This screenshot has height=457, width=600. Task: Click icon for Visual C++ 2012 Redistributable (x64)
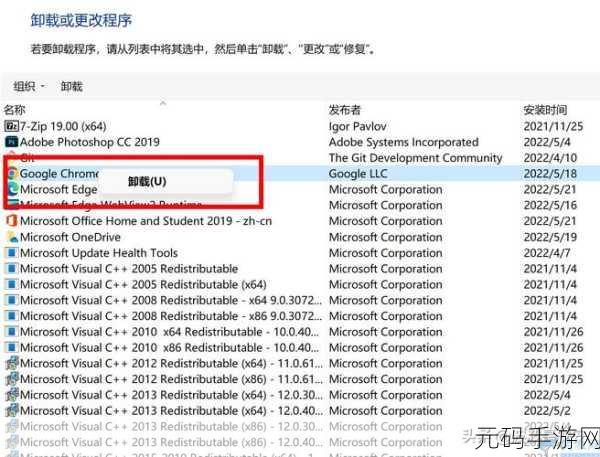tap(11, 363)
